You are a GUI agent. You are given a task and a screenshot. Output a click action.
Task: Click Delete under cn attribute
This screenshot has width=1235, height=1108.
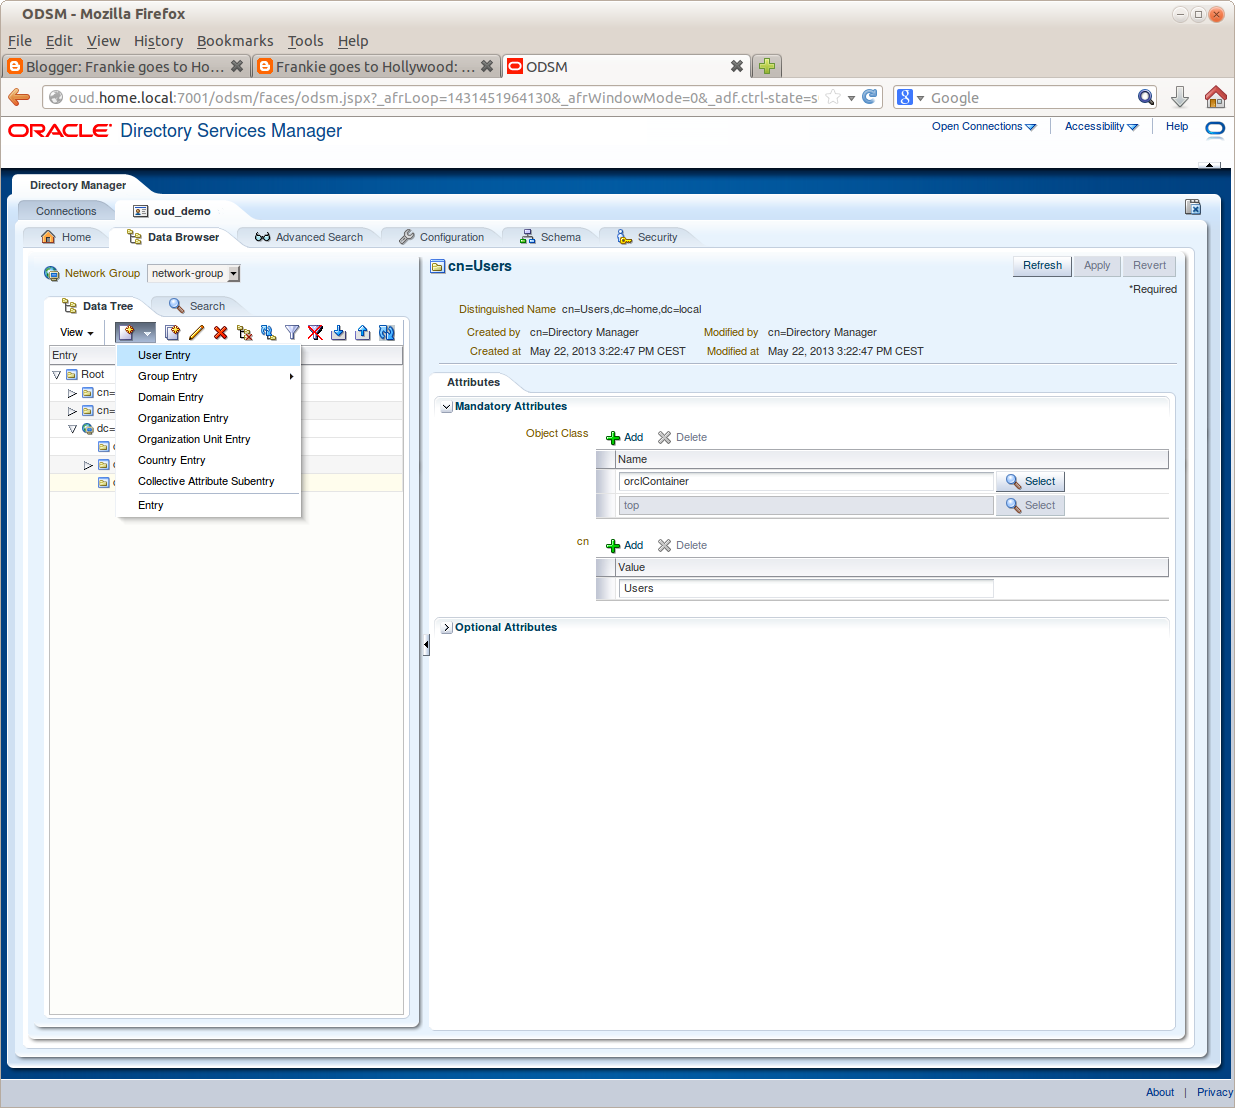click(682, 546)
